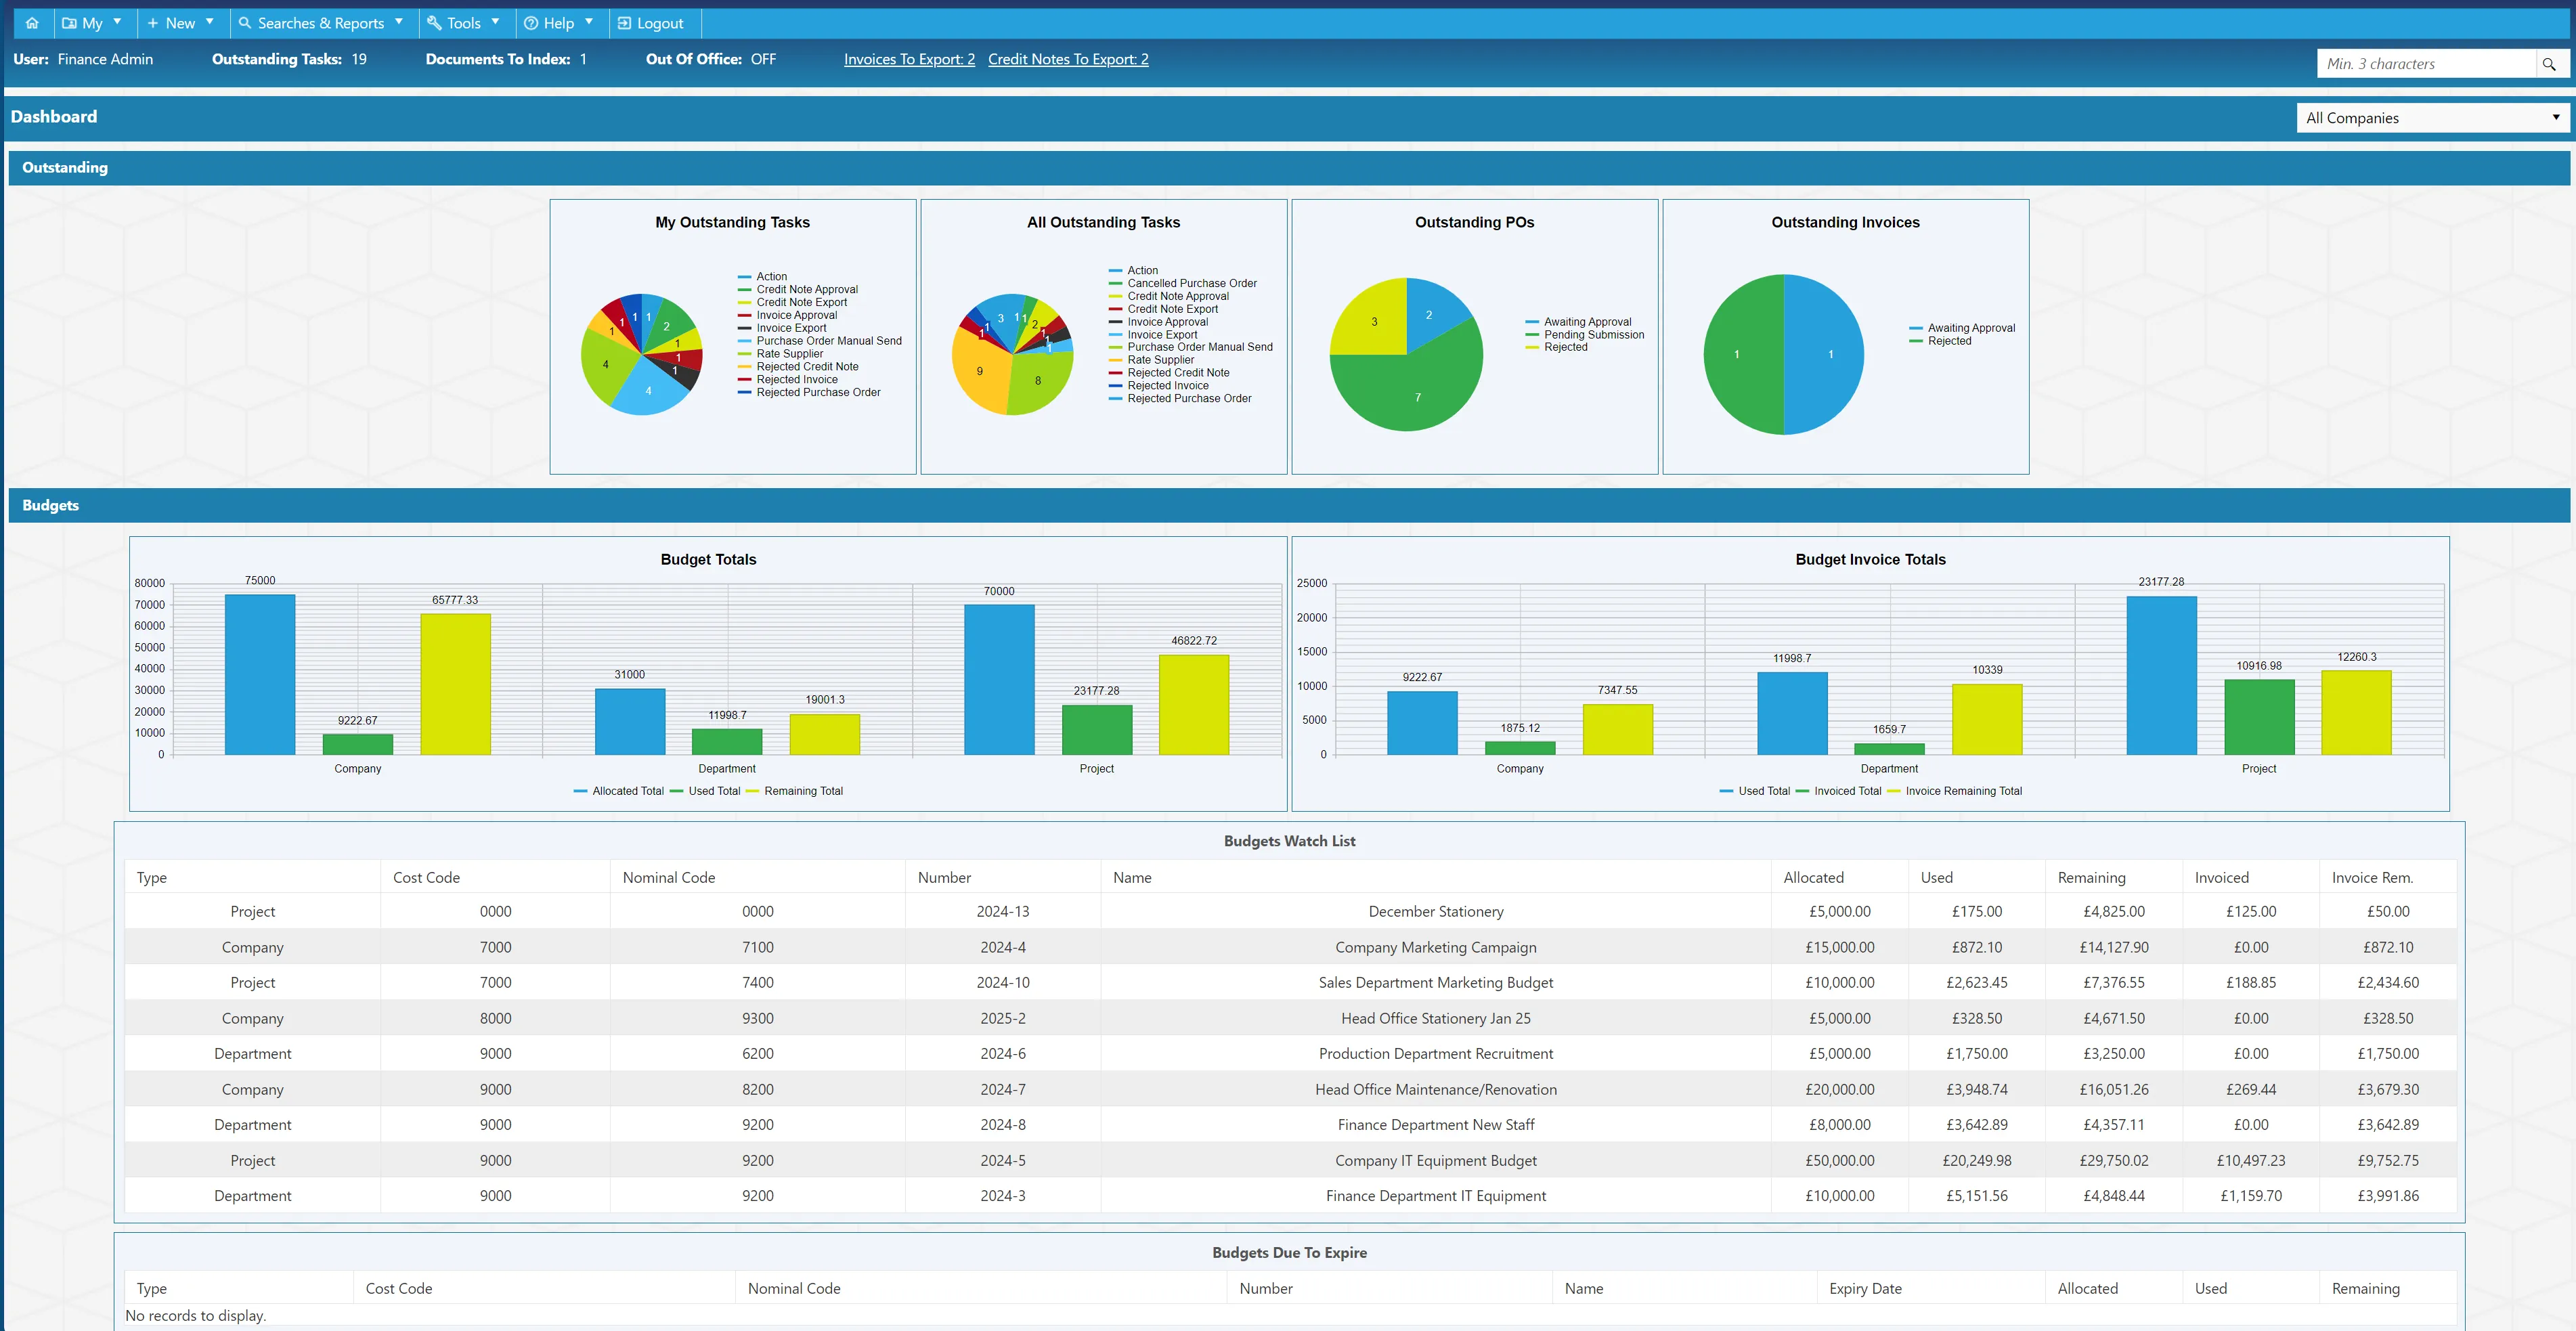This screenshot has height=1331, width=2576.
Task: Toggle Rejected legend in Outstanding Invoices
Action: 1940,341
